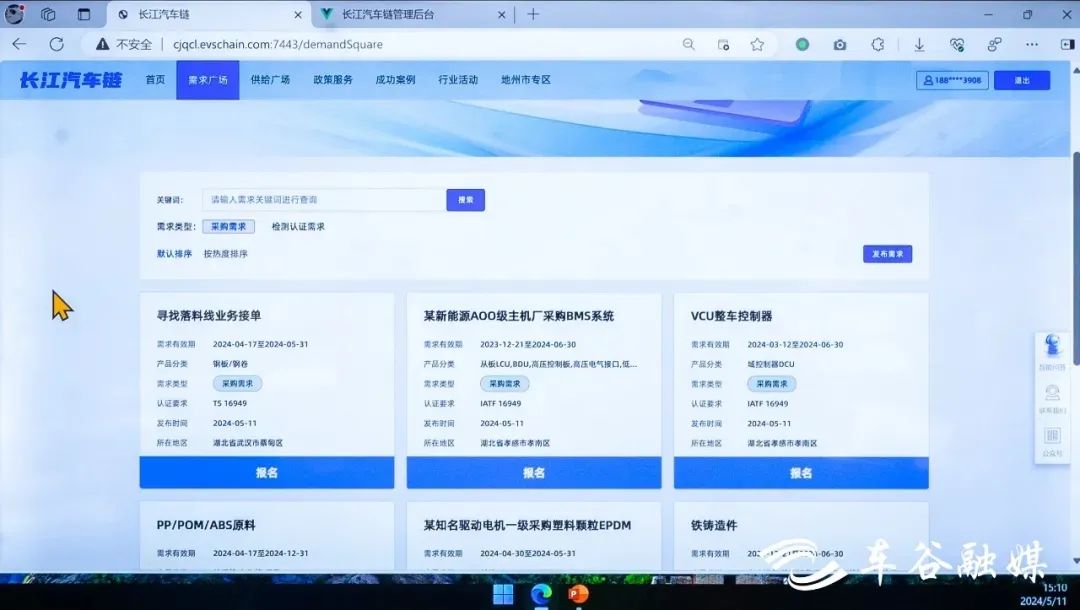Sort results by 按热度排序
Image resolution: width=1080 pixels, height=610 pixels.
tap(225, 254)
